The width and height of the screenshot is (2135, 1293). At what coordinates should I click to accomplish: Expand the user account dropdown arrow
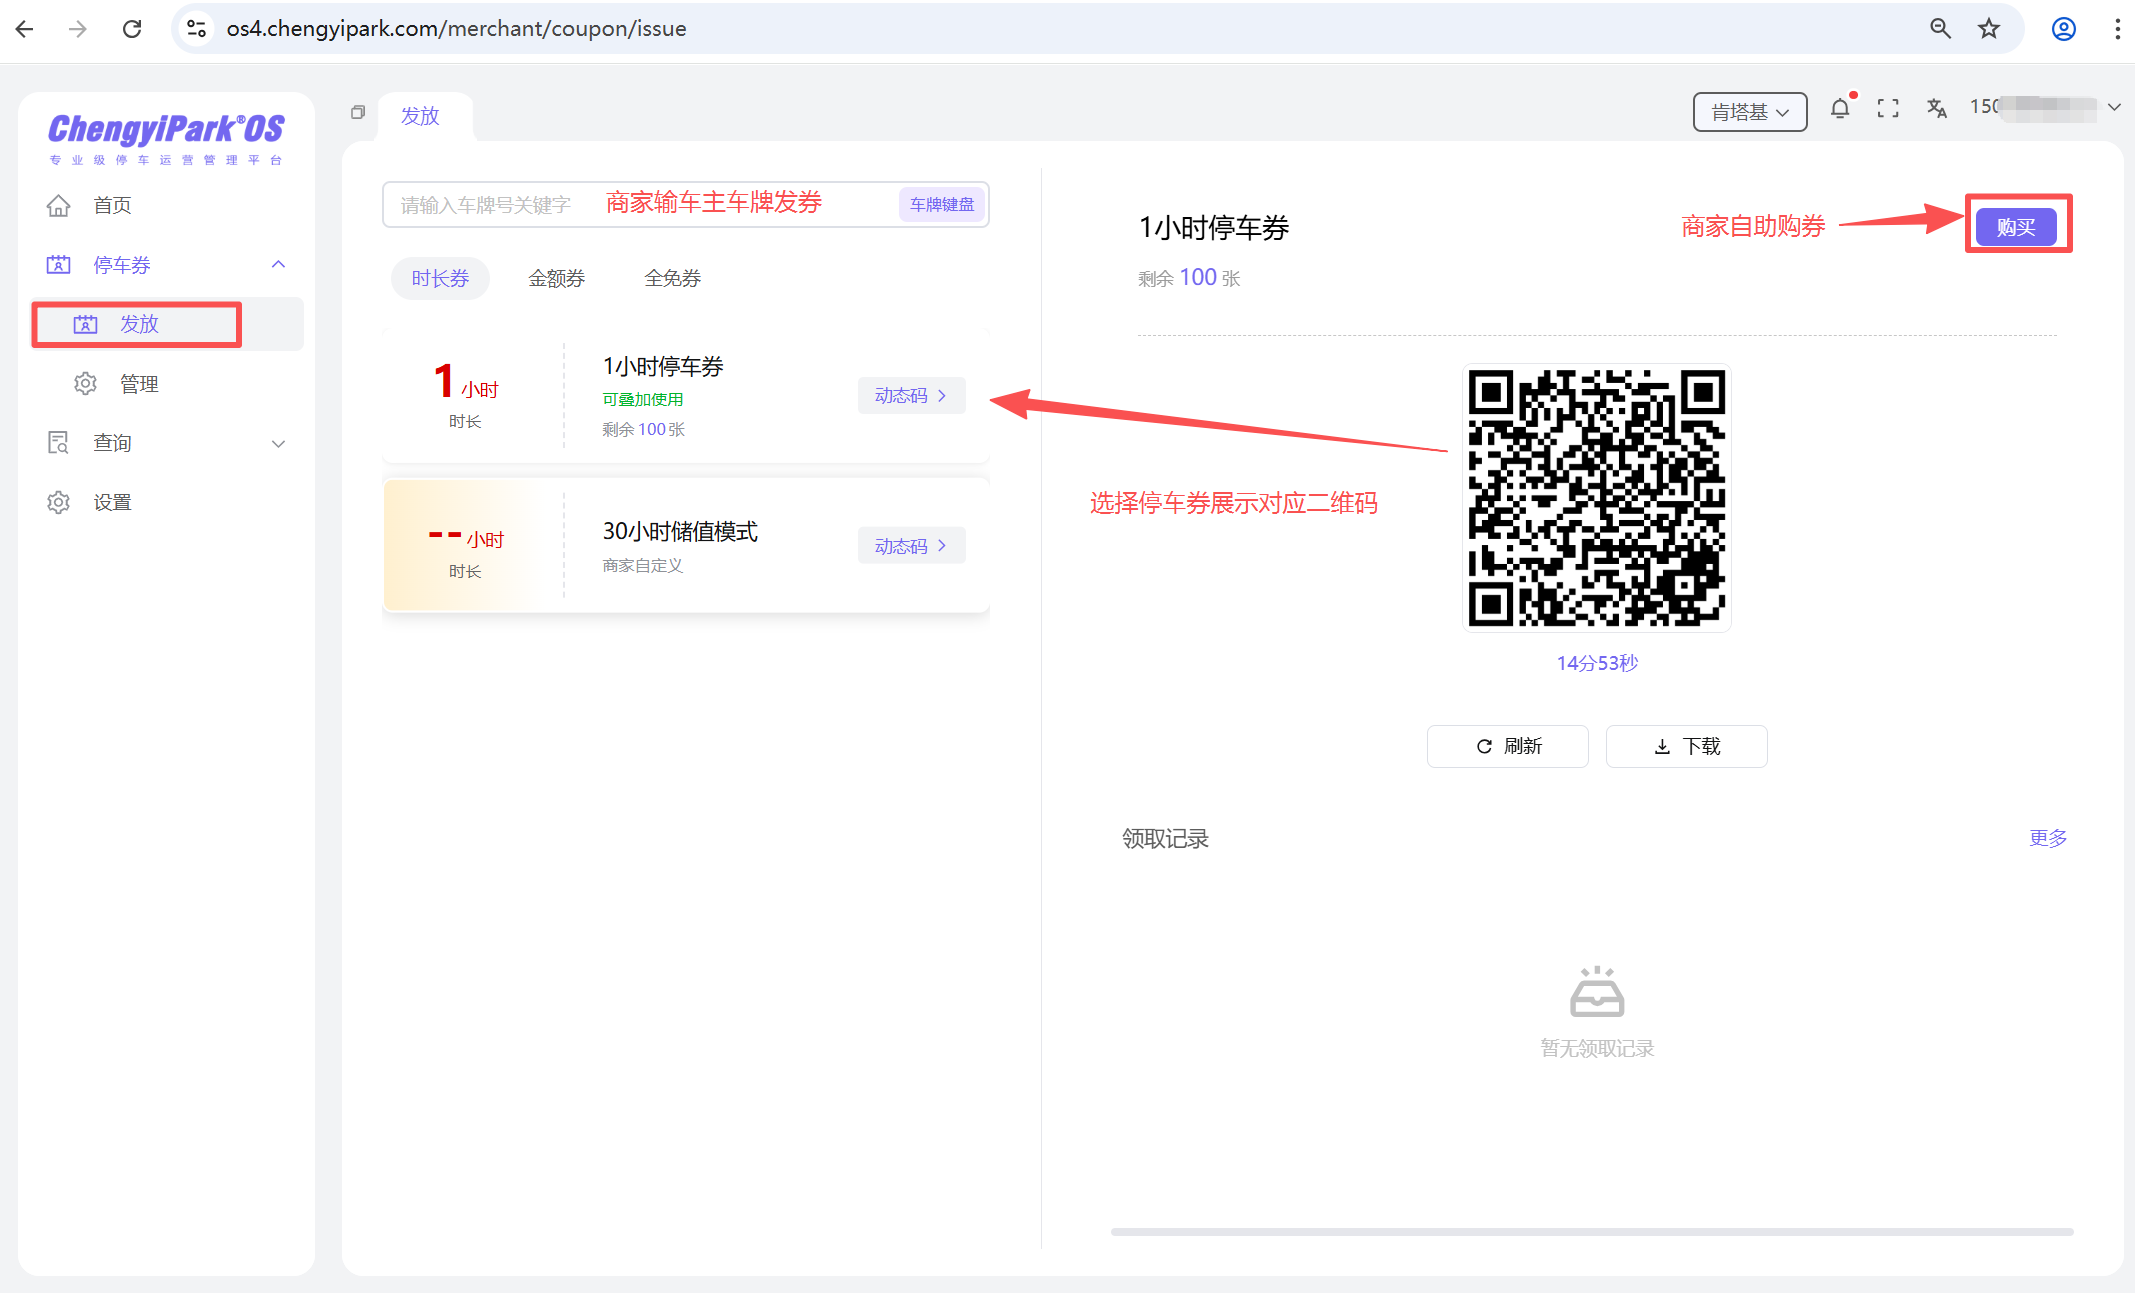[x=2114, y=107]
